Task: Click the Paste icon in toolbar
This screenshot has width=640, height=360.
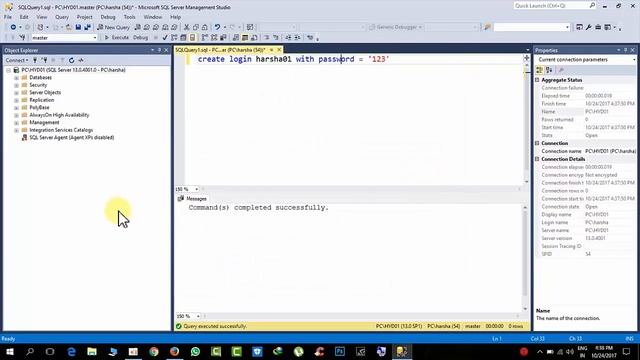Action: (x=204, y=27)
